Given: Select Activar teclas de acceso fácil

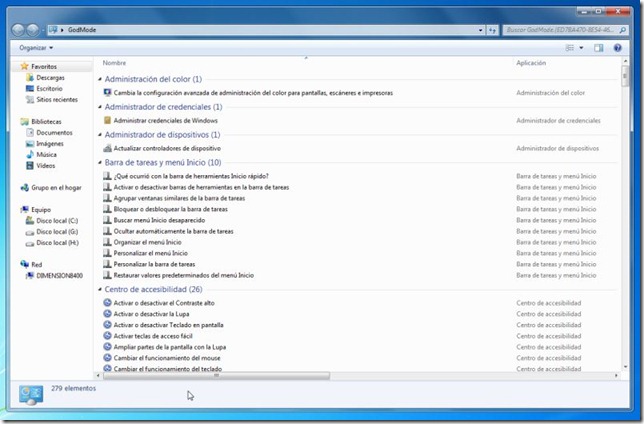Looking at the screenshot, I should pos(153,336).
